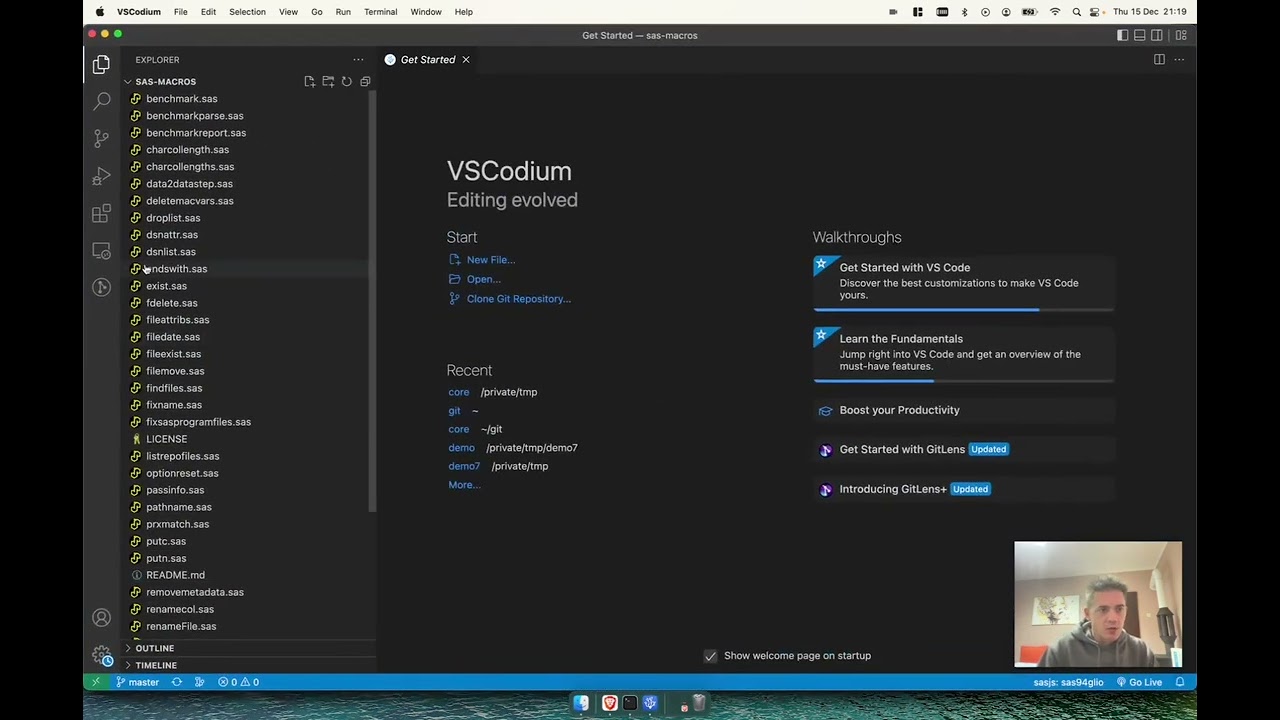Click the errors and warnings counter
Screen dimensions: 1280x720
click(239, 682)
